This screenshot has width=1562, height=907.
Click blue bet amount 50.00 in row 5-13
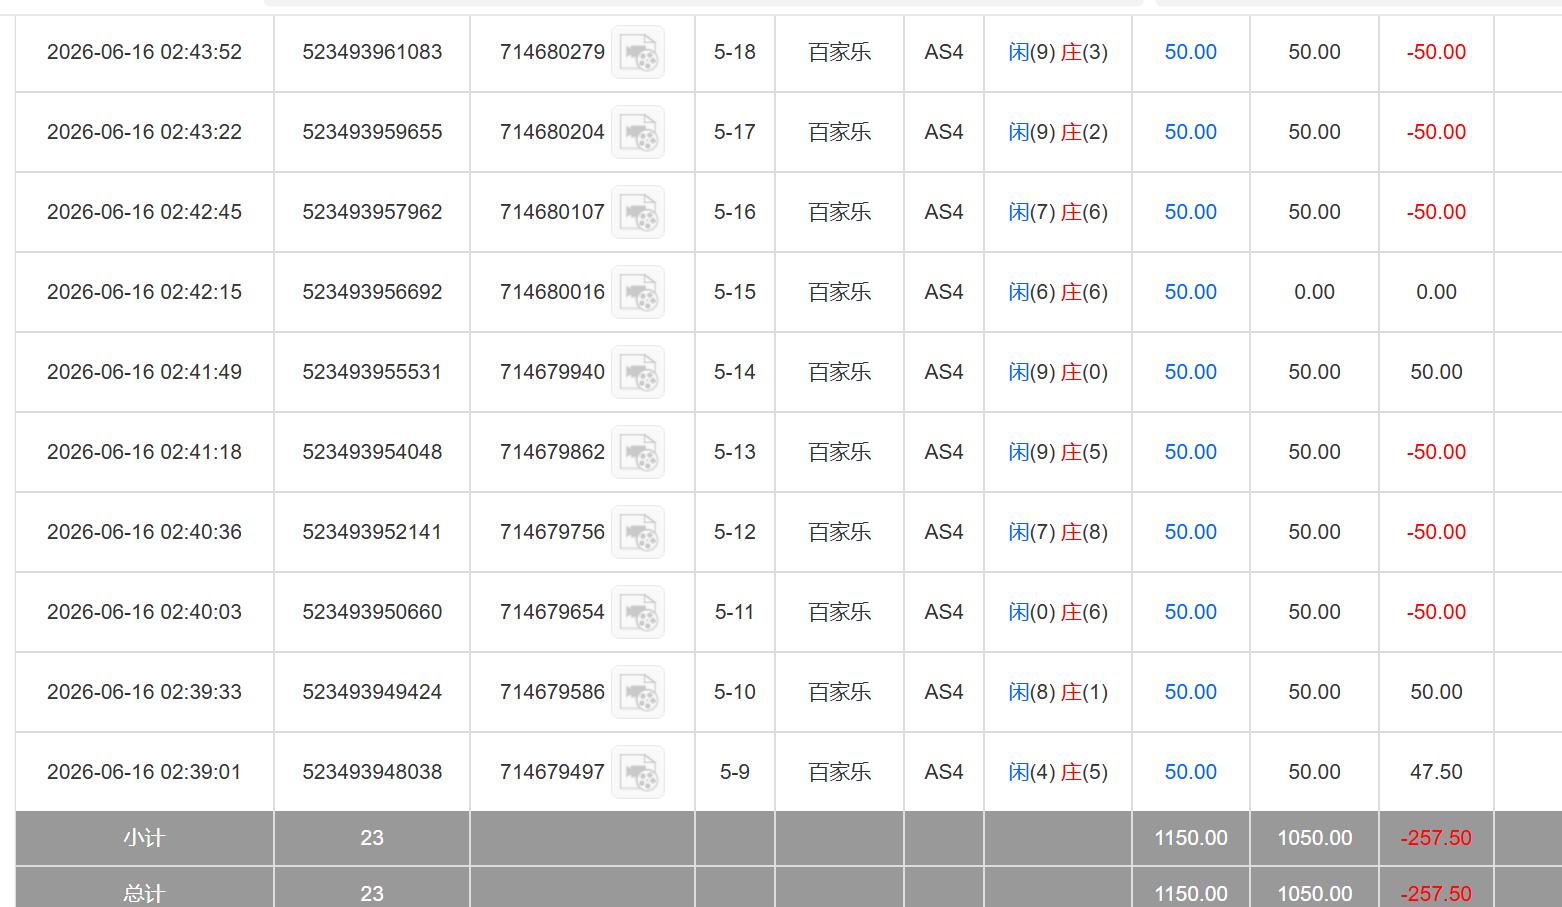[x=1190, y=452]
